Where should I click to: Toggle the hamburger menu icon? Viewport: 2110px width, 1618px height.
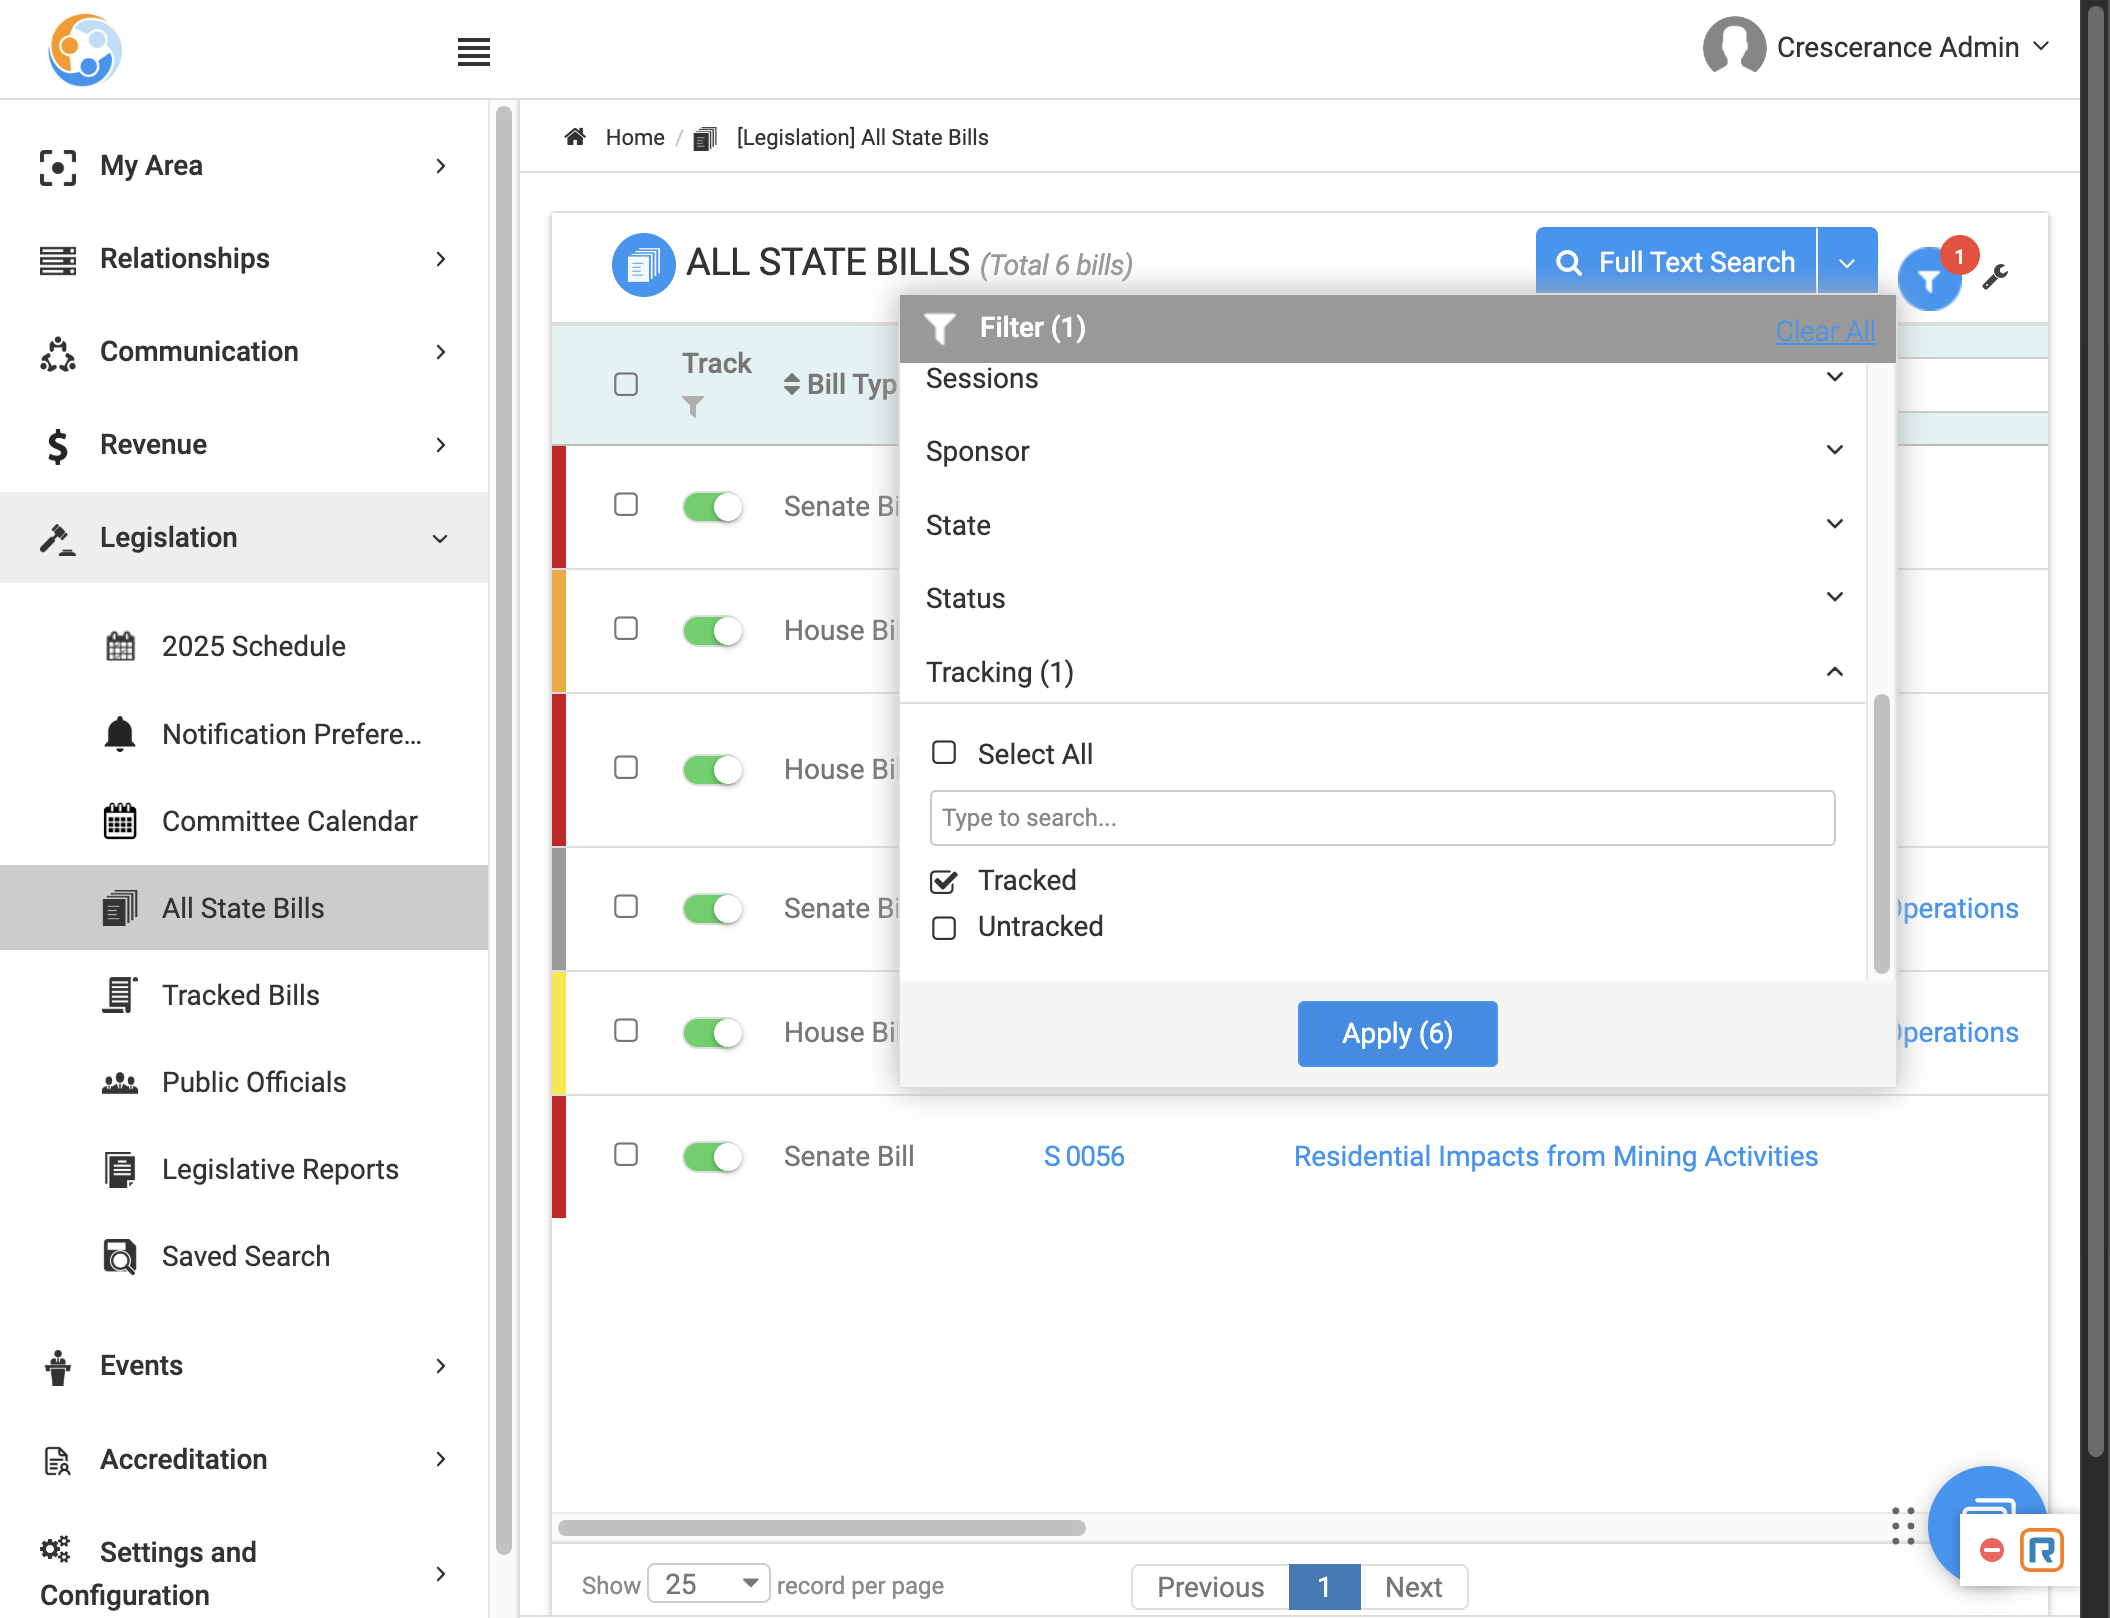click(473, 52)
